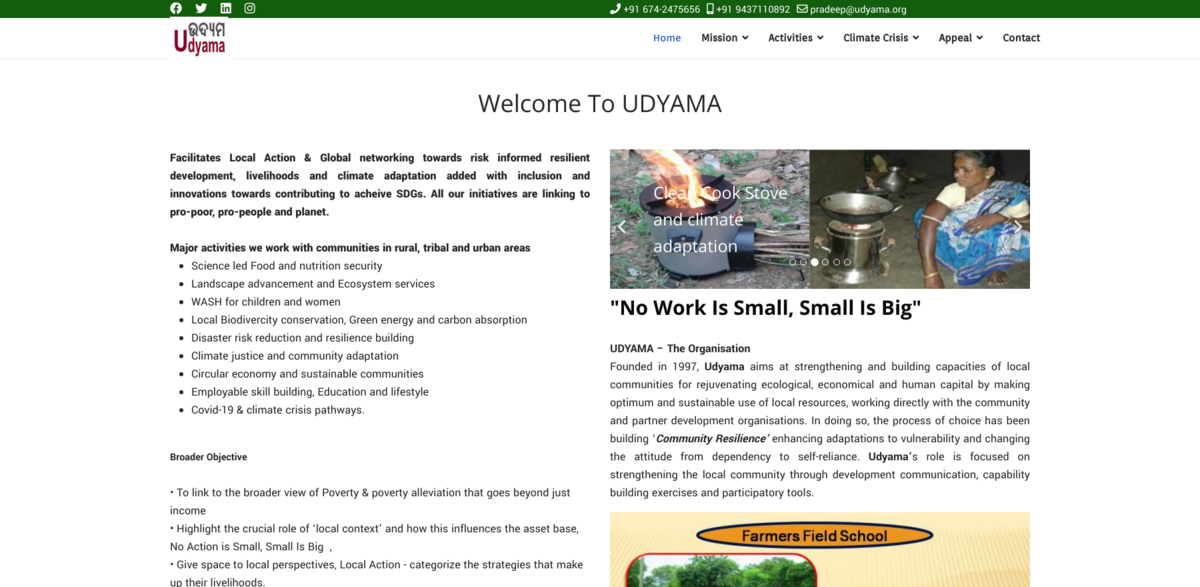The height and width of the screenshot is (587, 1200).
Task: Go to previous slide using left arrow
Action: pos(621,227)
